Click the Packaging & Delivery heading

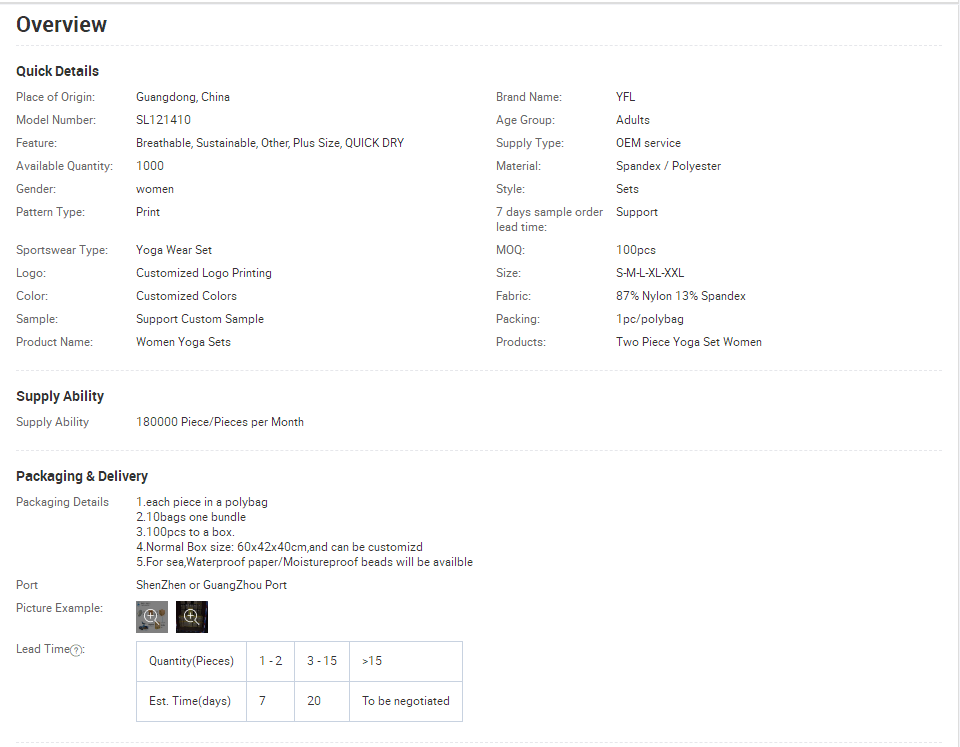pyautogui.click(x=82, y=476)
